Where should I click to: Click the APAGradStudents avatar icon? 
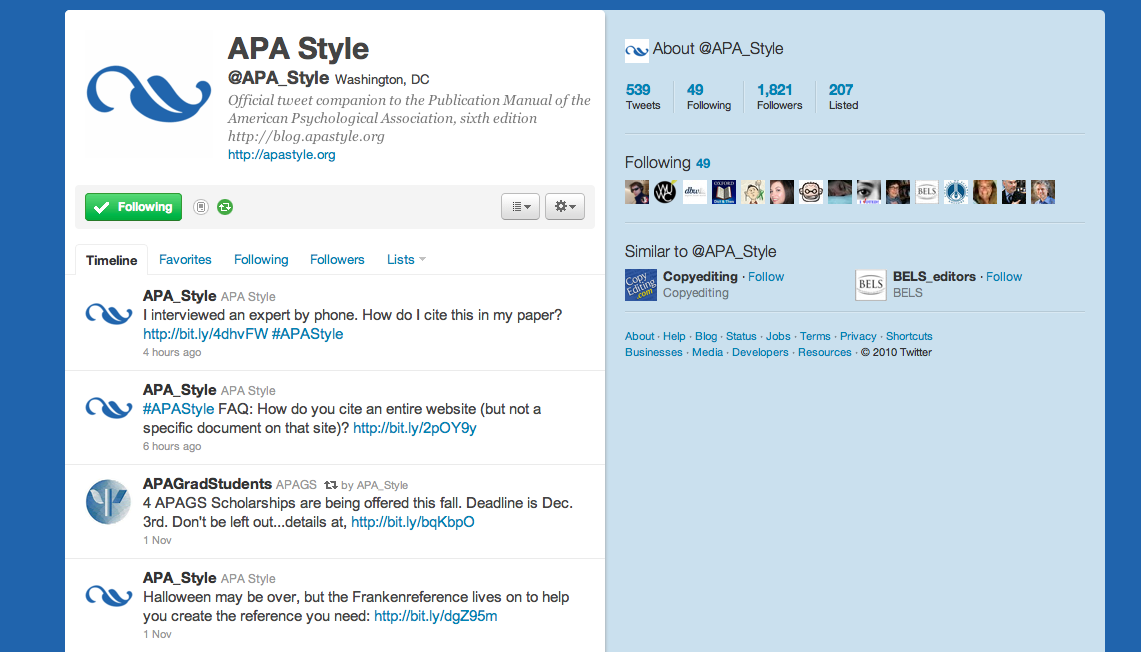[x=108, y=501]
